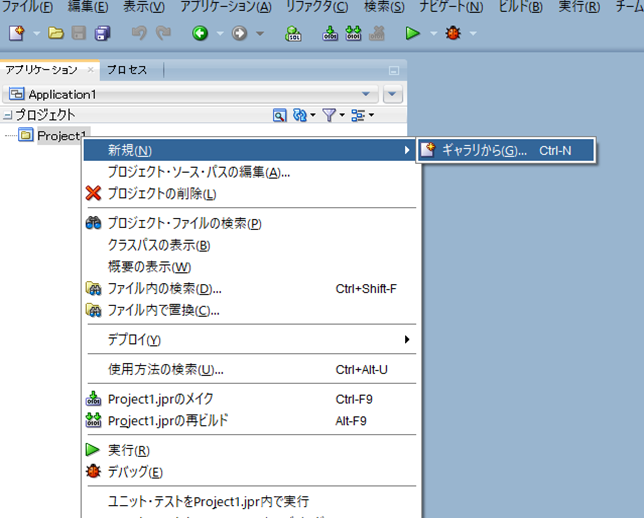Open the dropdown arrow beside the Run button
The width and height of the screenshot is (644, 518).
coord(432,34)
